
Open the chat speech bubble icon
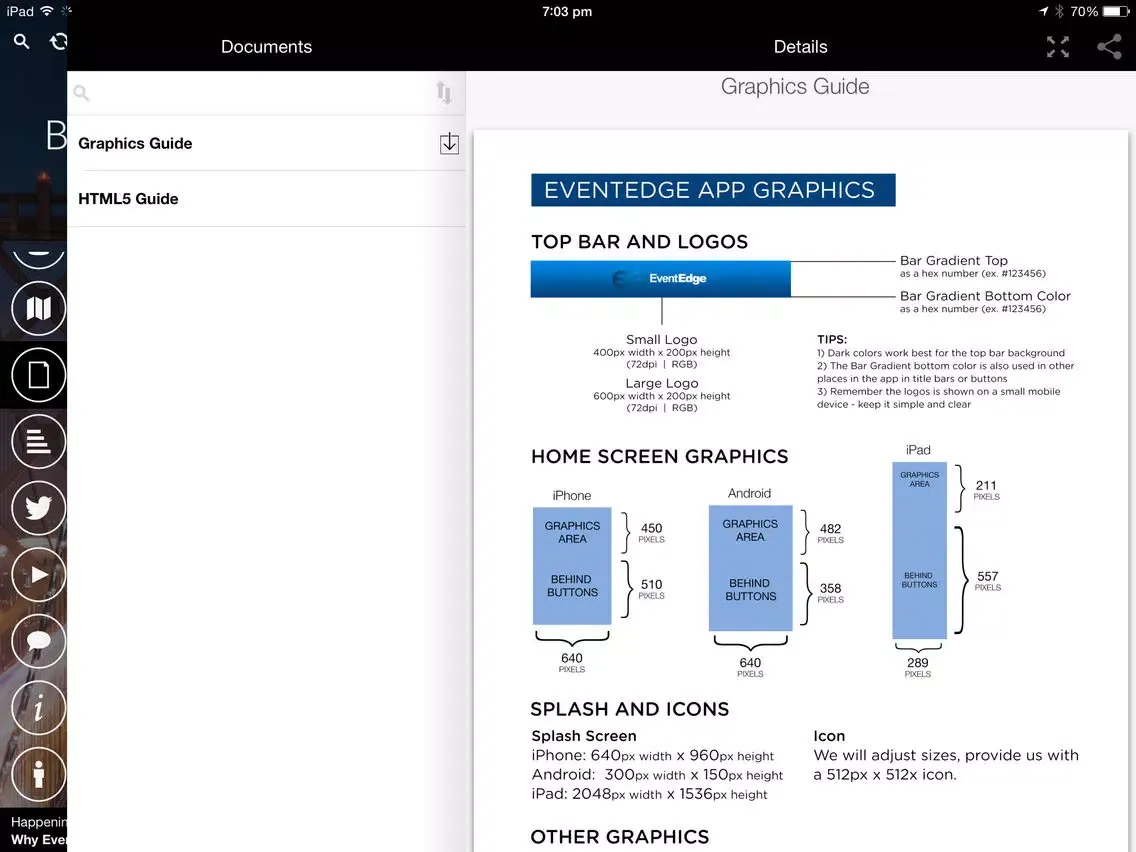pos(38,641)
